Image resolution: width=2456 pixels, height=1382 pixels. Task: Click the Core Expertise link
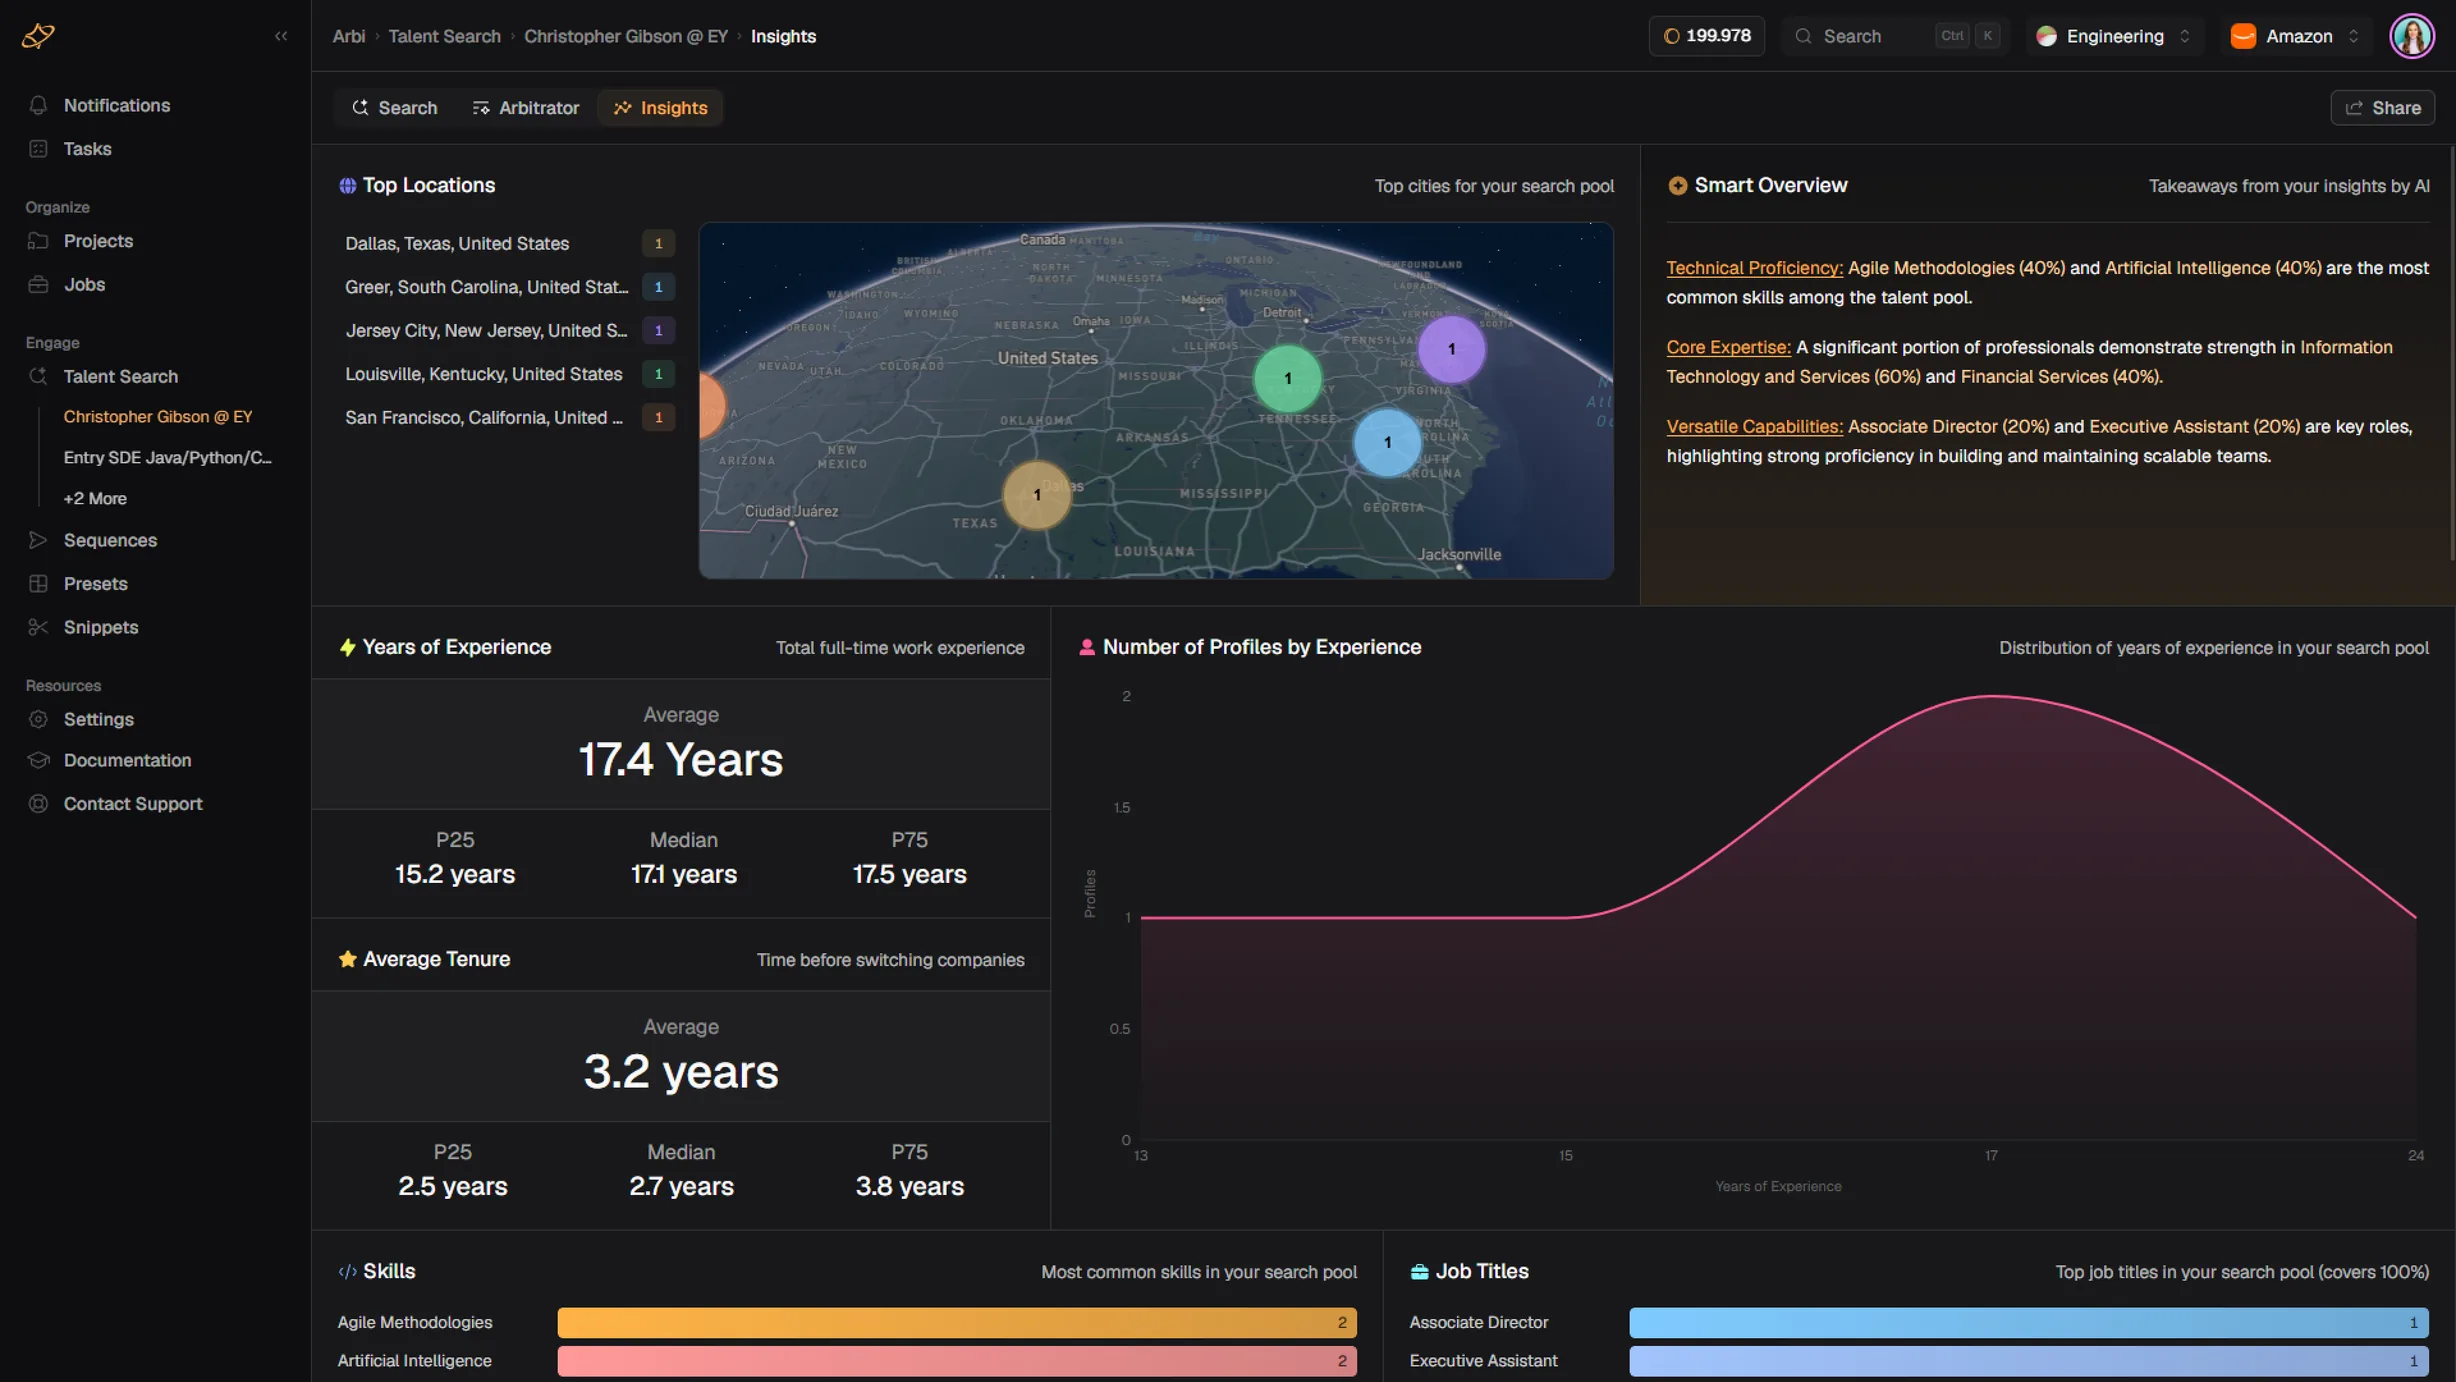pos(1728,347)
